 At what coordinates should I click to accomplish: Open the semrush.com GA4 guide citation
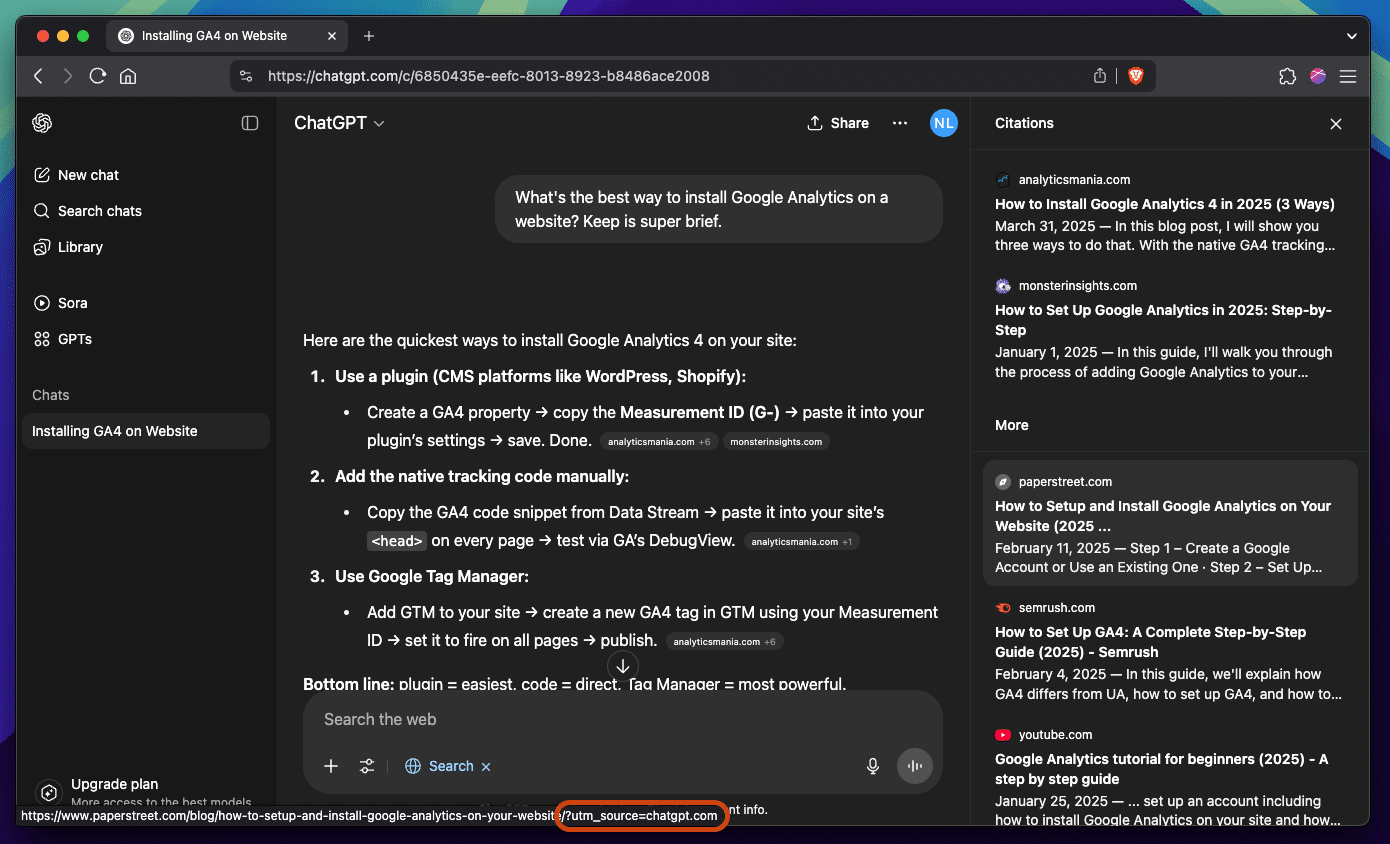1170,650
